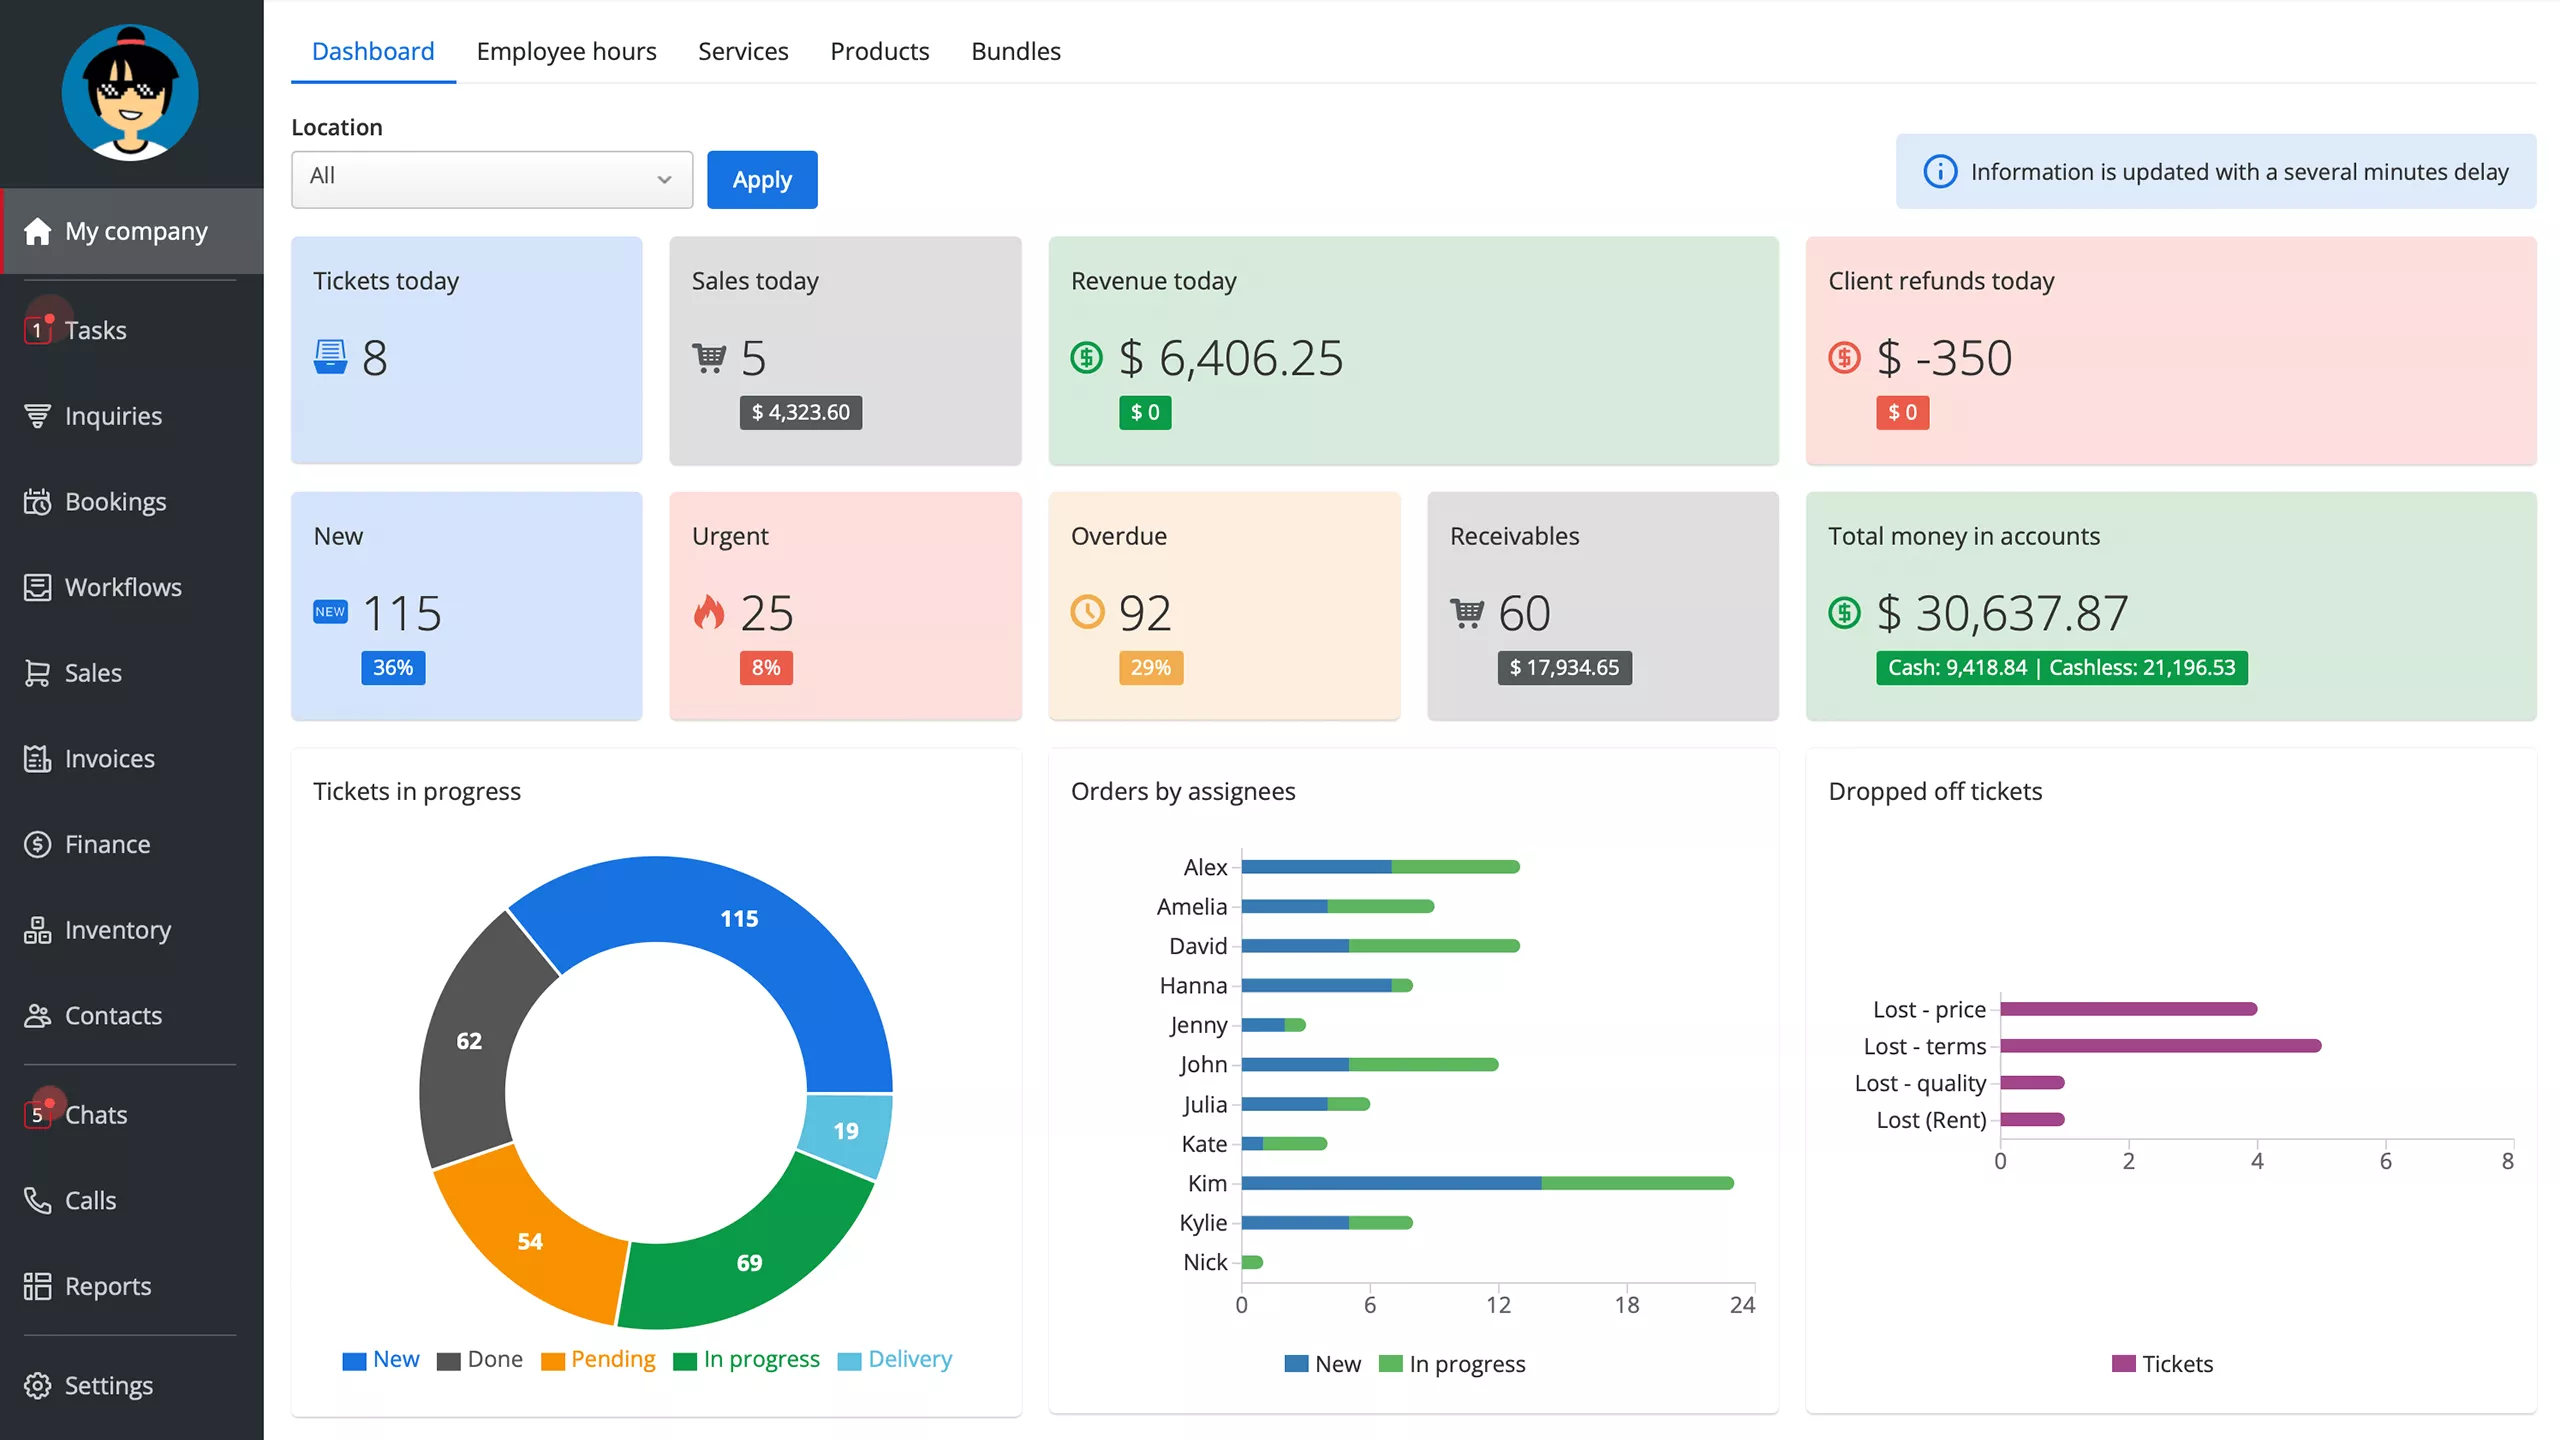Open Reports in the sidebar
2560x1440 pixels.
pos(106,1286)
